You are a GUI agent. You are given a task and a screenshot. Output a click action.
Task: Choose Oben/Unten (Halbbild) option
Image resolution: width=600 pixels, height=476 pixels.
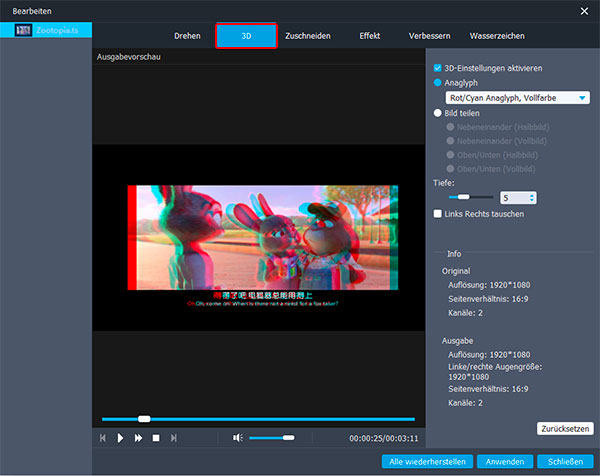(x=450, y=155)
